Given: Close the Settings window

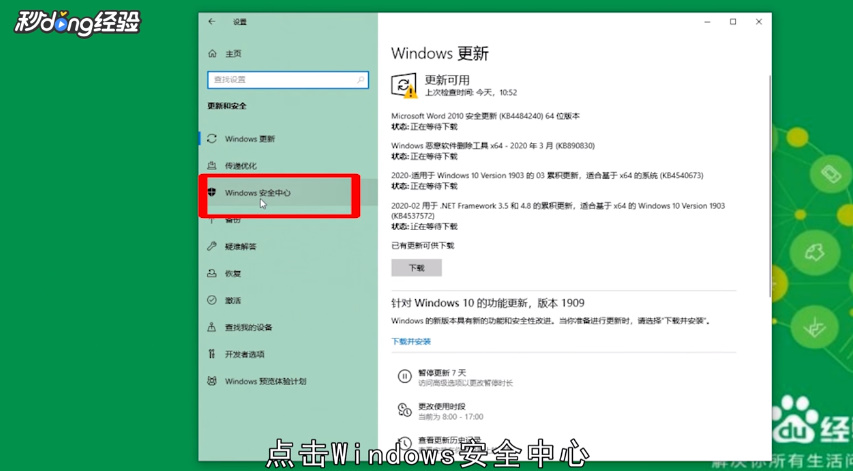Looking at the screenshot, I should (759, 22).
